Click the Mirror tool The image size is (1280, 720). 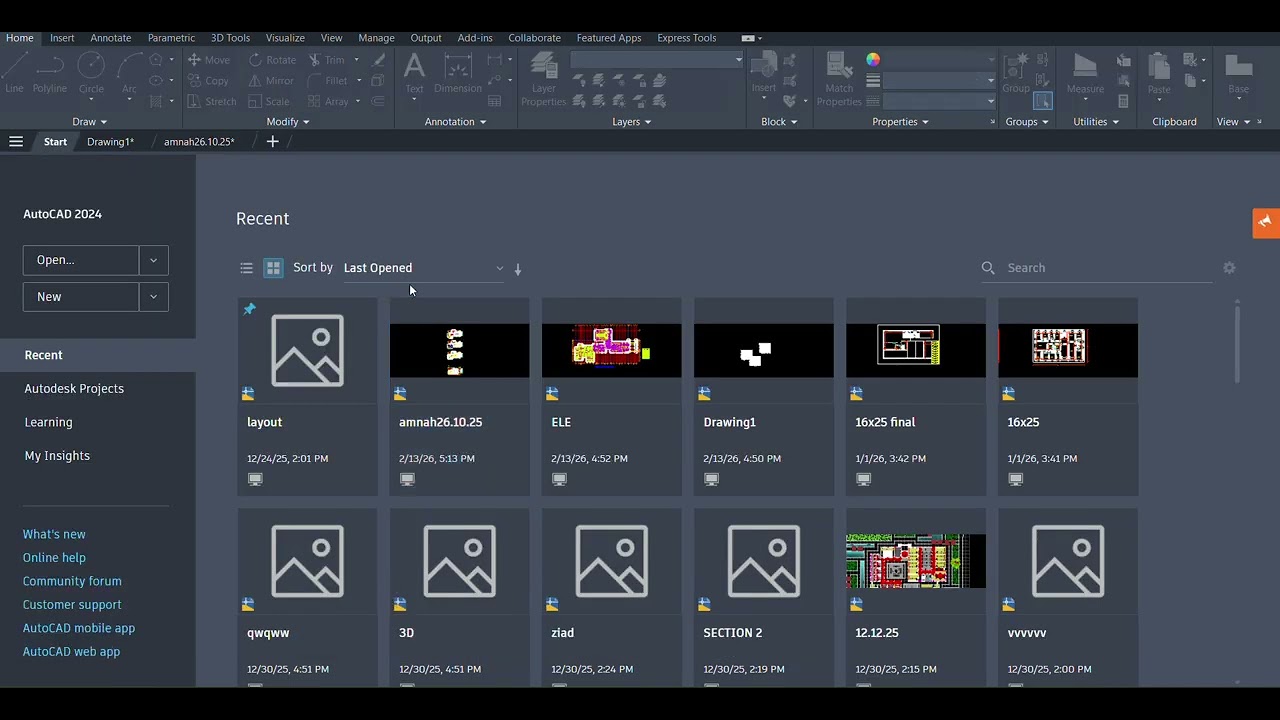271,81
